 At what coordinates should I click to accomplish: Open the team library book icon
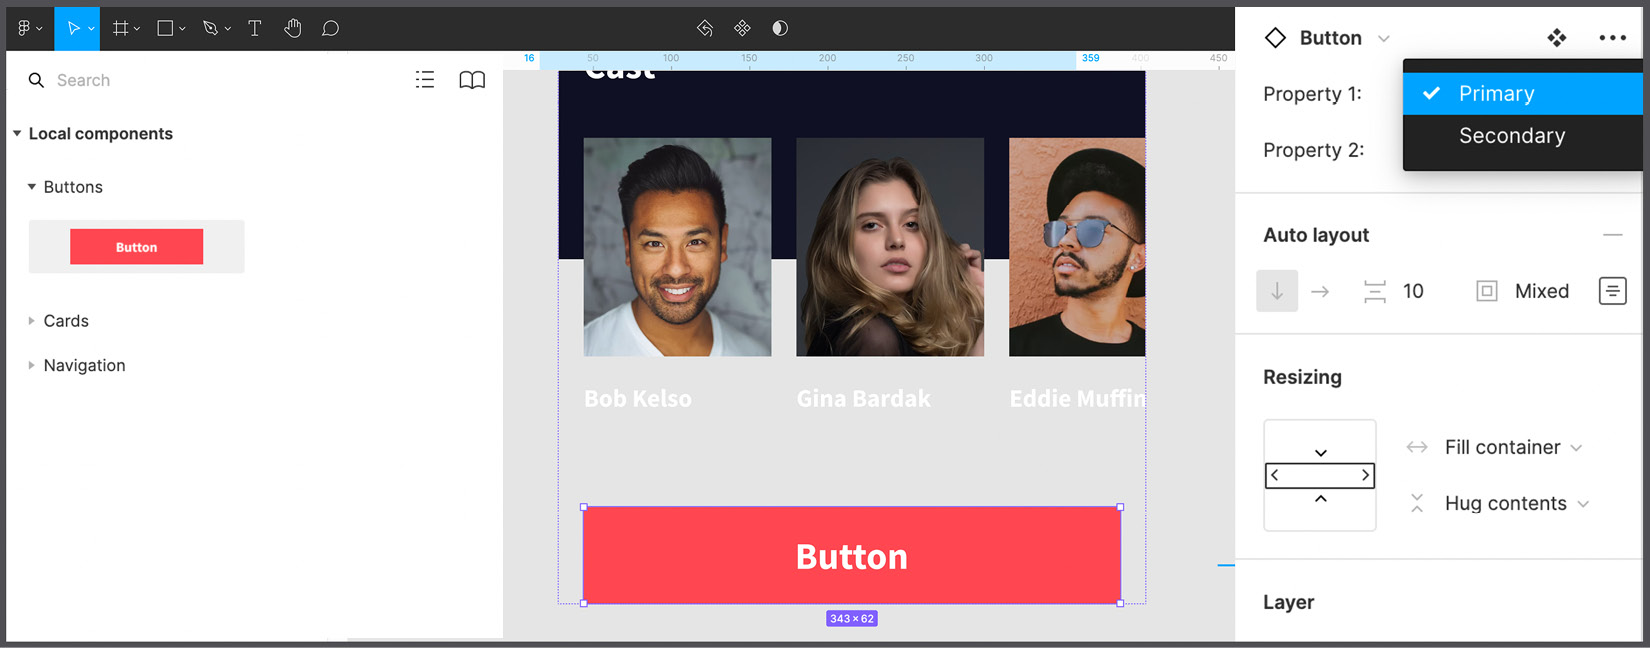click(472, 80)
